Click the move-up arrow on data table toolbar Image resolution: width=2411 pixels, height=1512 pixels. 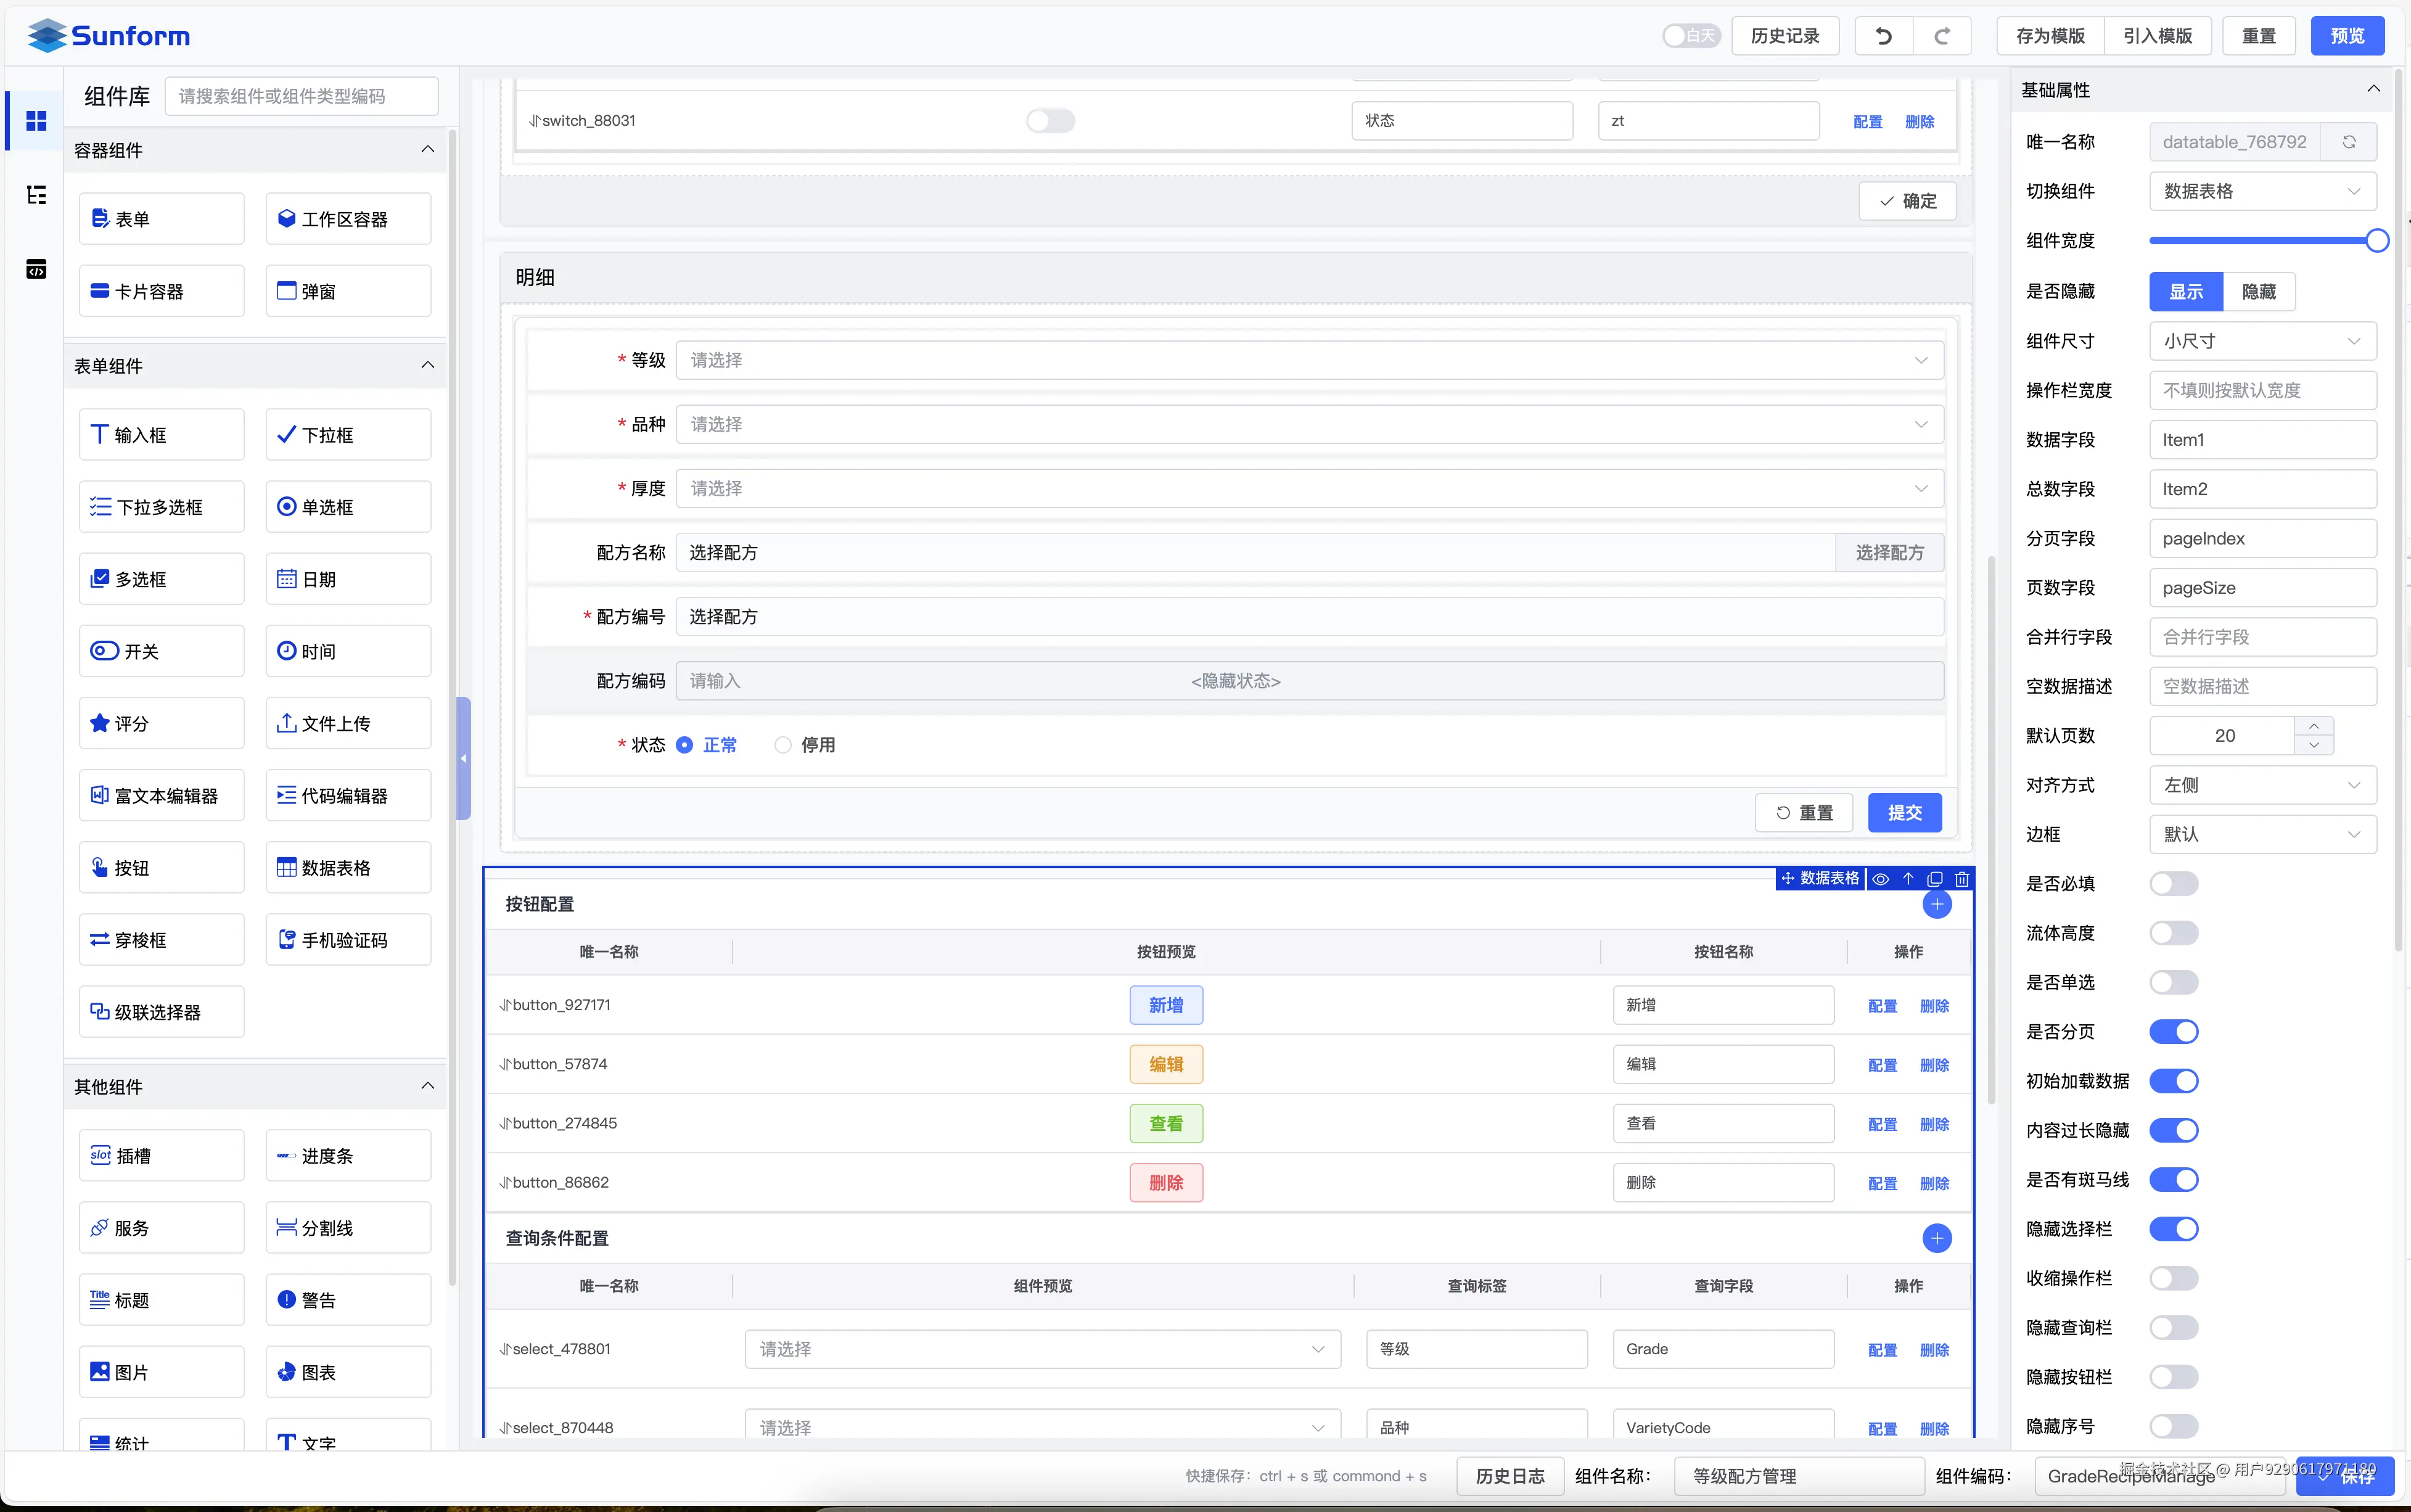click(x=1908, y=879)
